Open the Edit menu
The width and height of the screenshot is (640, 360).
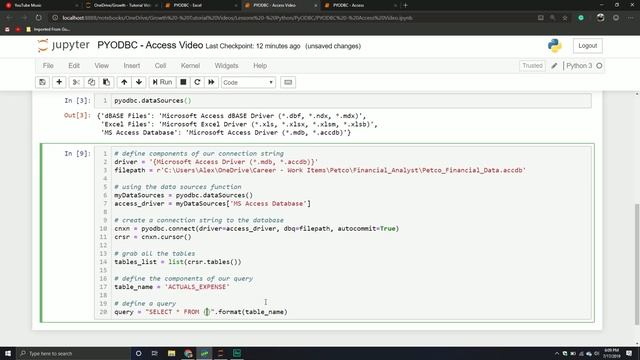[74, 66]
